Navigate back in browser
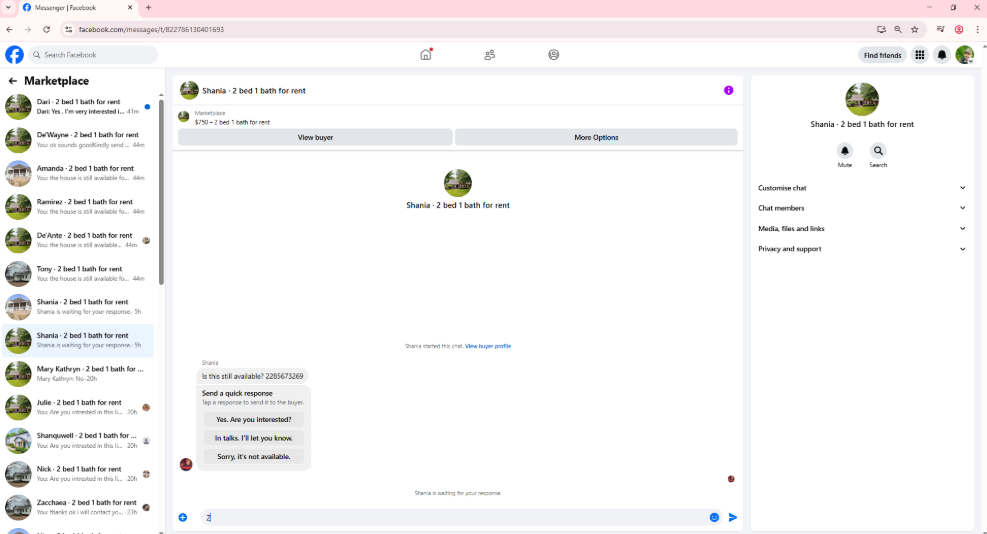 (x=9, y=30)
